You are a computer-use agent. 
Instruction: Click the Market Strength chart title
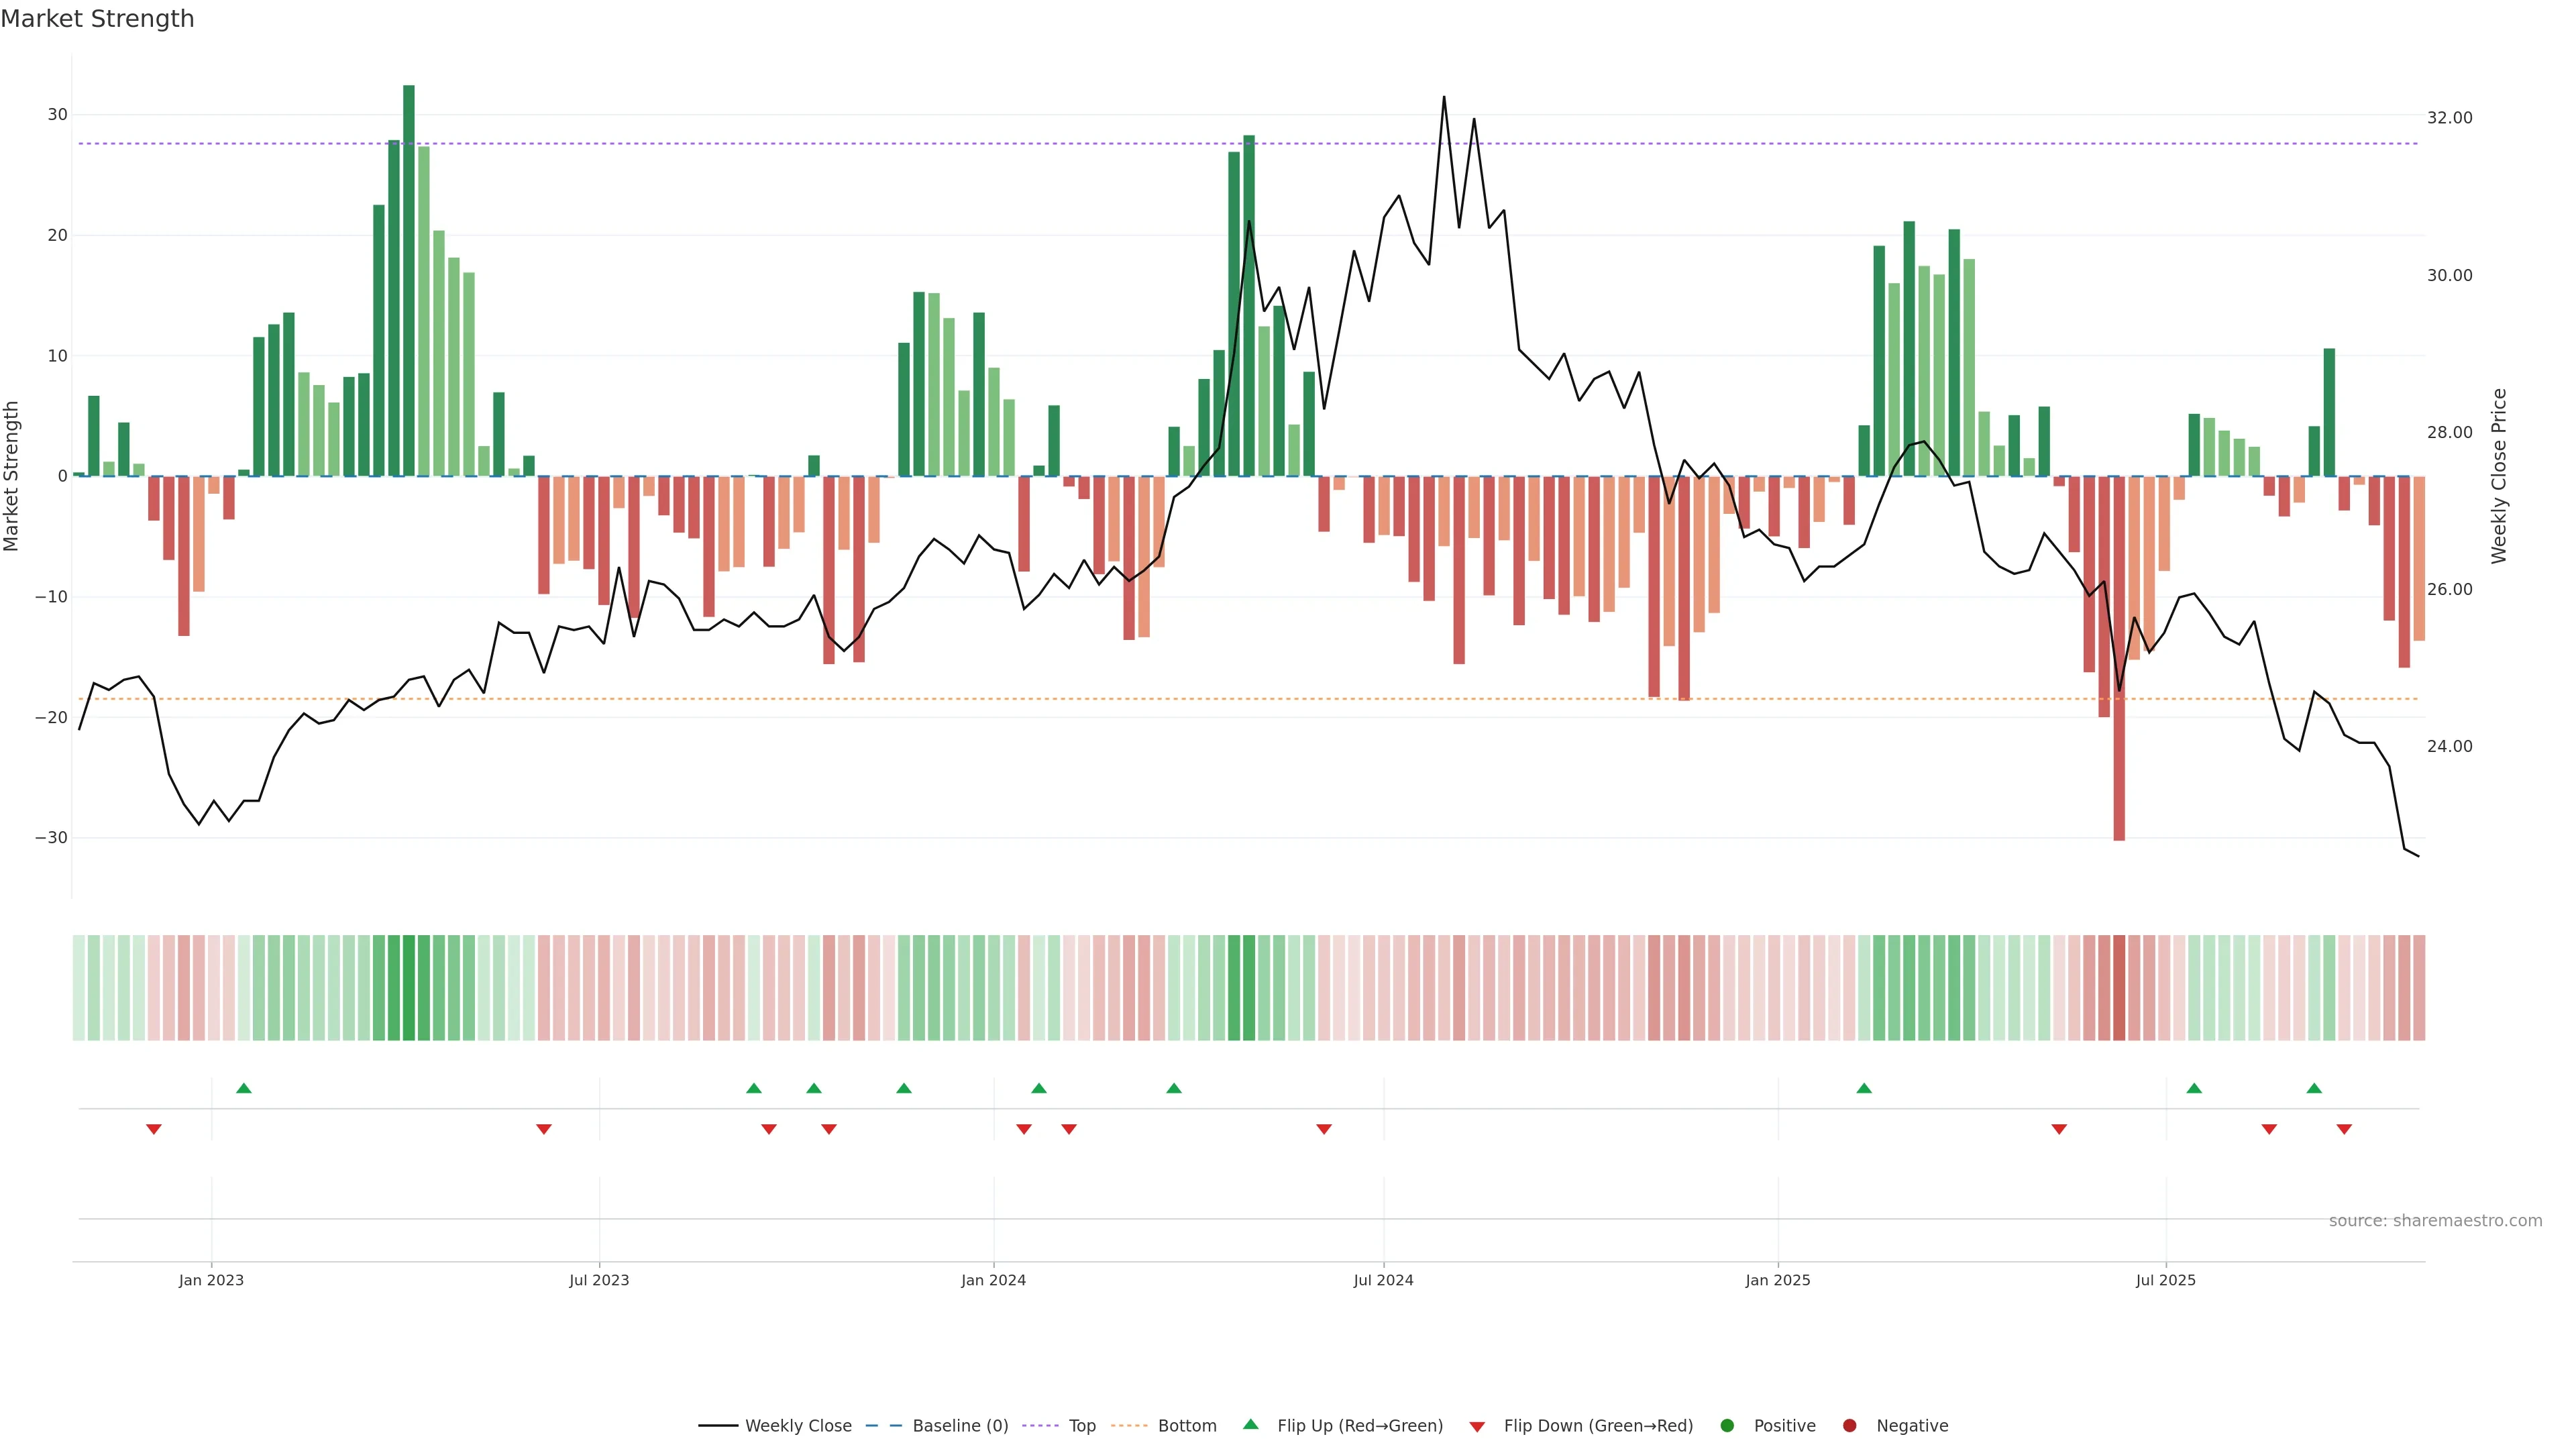click(97, 19)
